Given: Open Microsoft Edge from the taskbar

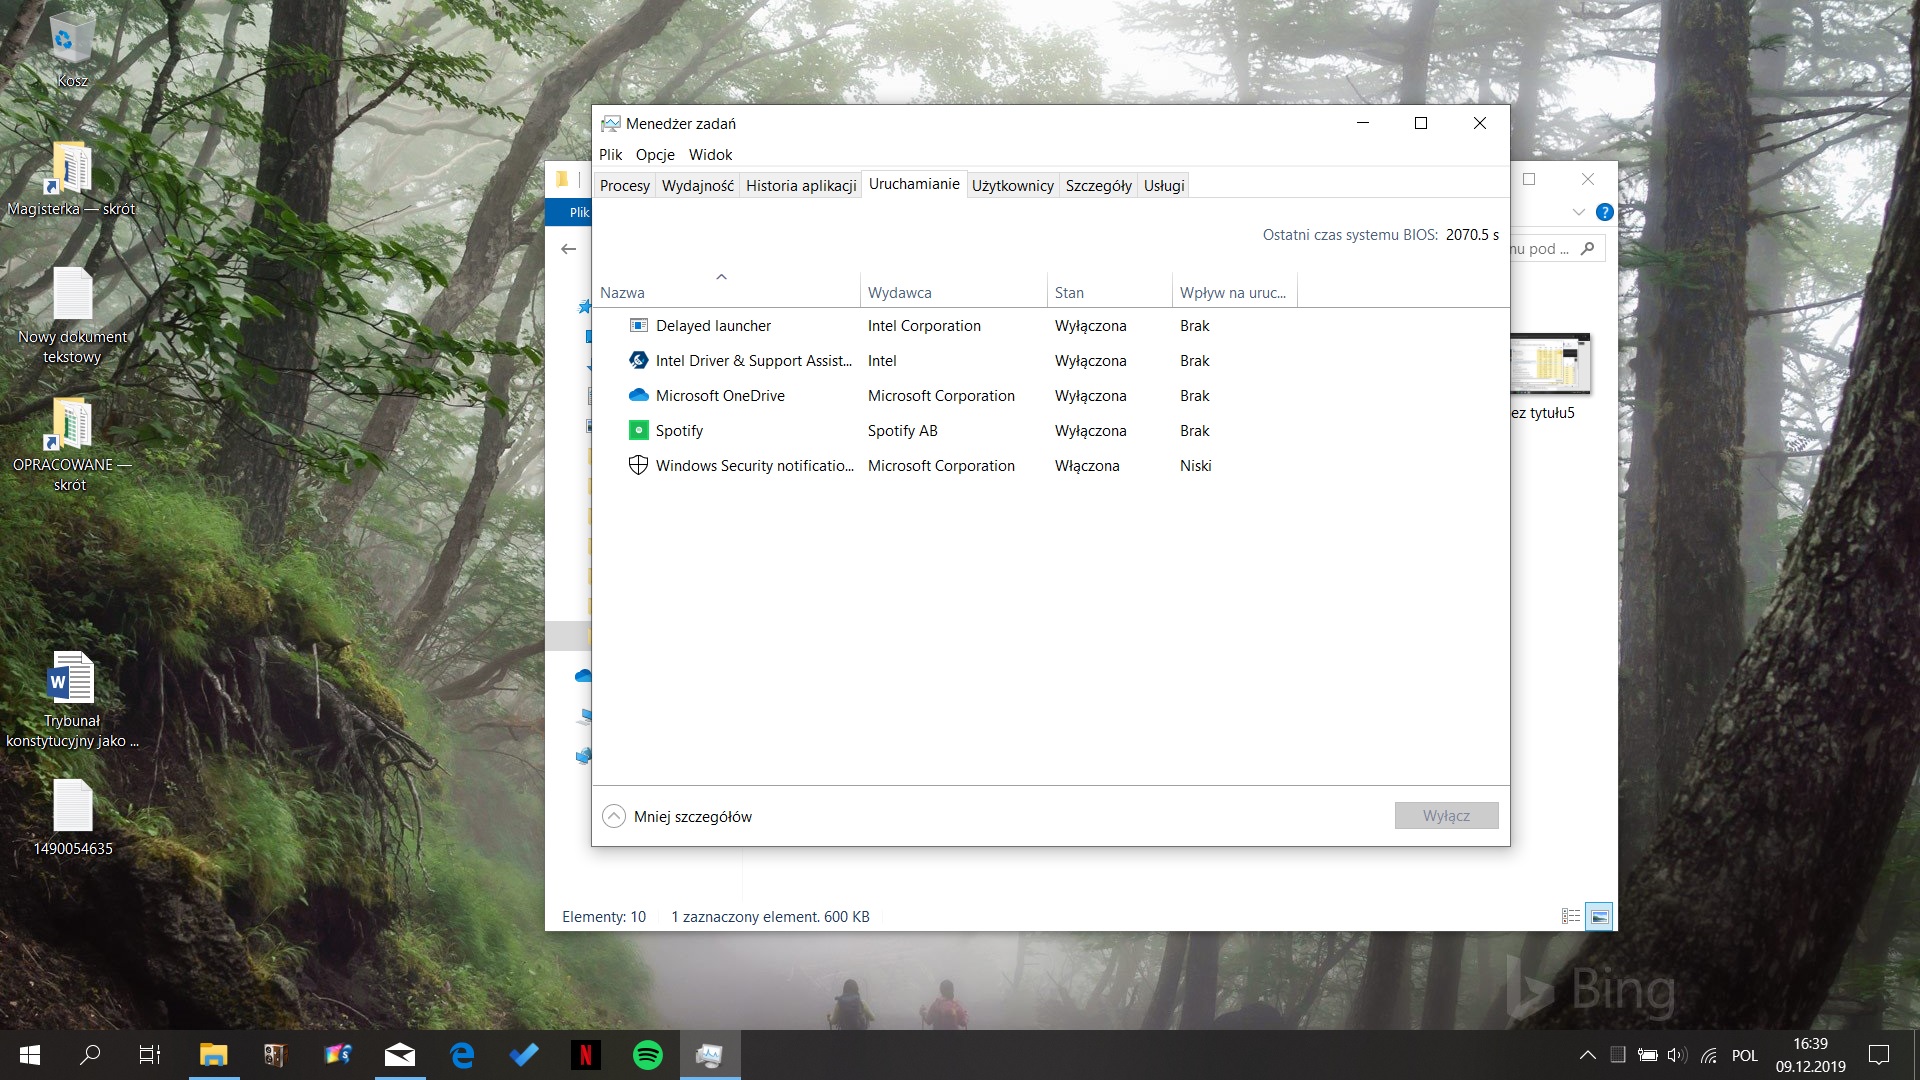Looking at the screenshot, I should point(462,1054).
